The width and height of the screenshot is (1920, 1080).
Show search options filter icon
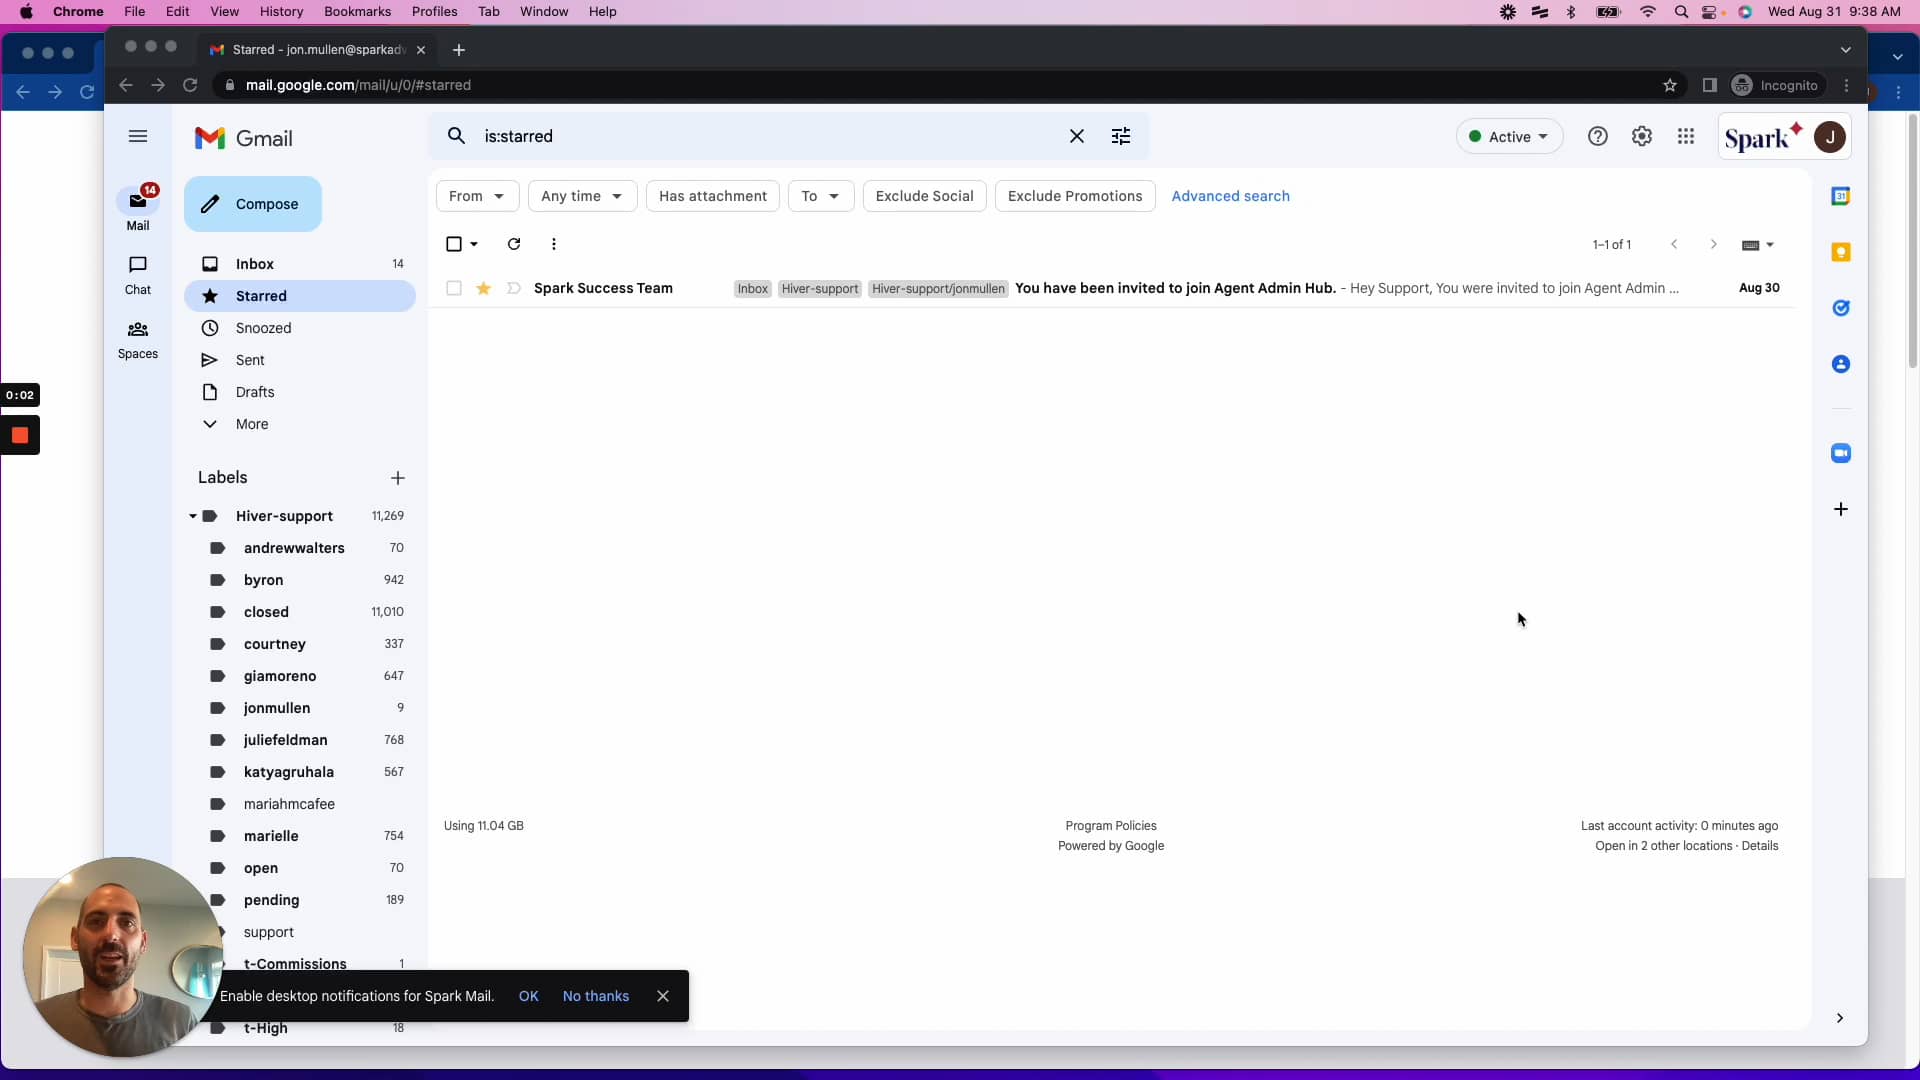pyautogui.click(x=1121, y=136)
